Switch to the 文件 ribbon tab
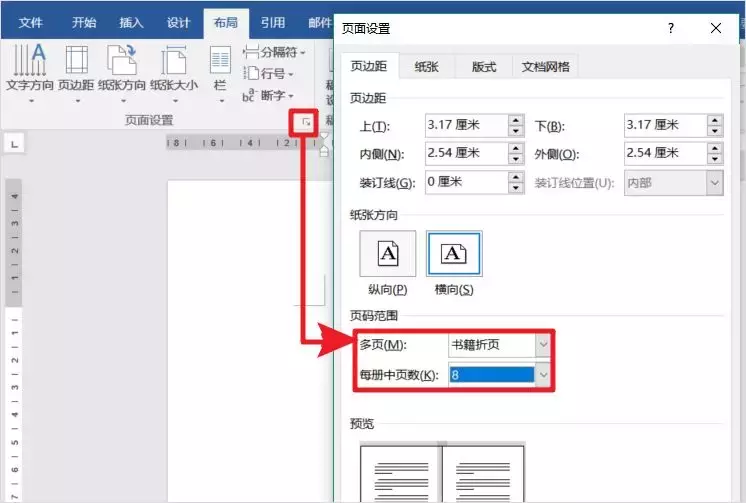The height and width of the screenshot is (503, 746). [30, 22]
